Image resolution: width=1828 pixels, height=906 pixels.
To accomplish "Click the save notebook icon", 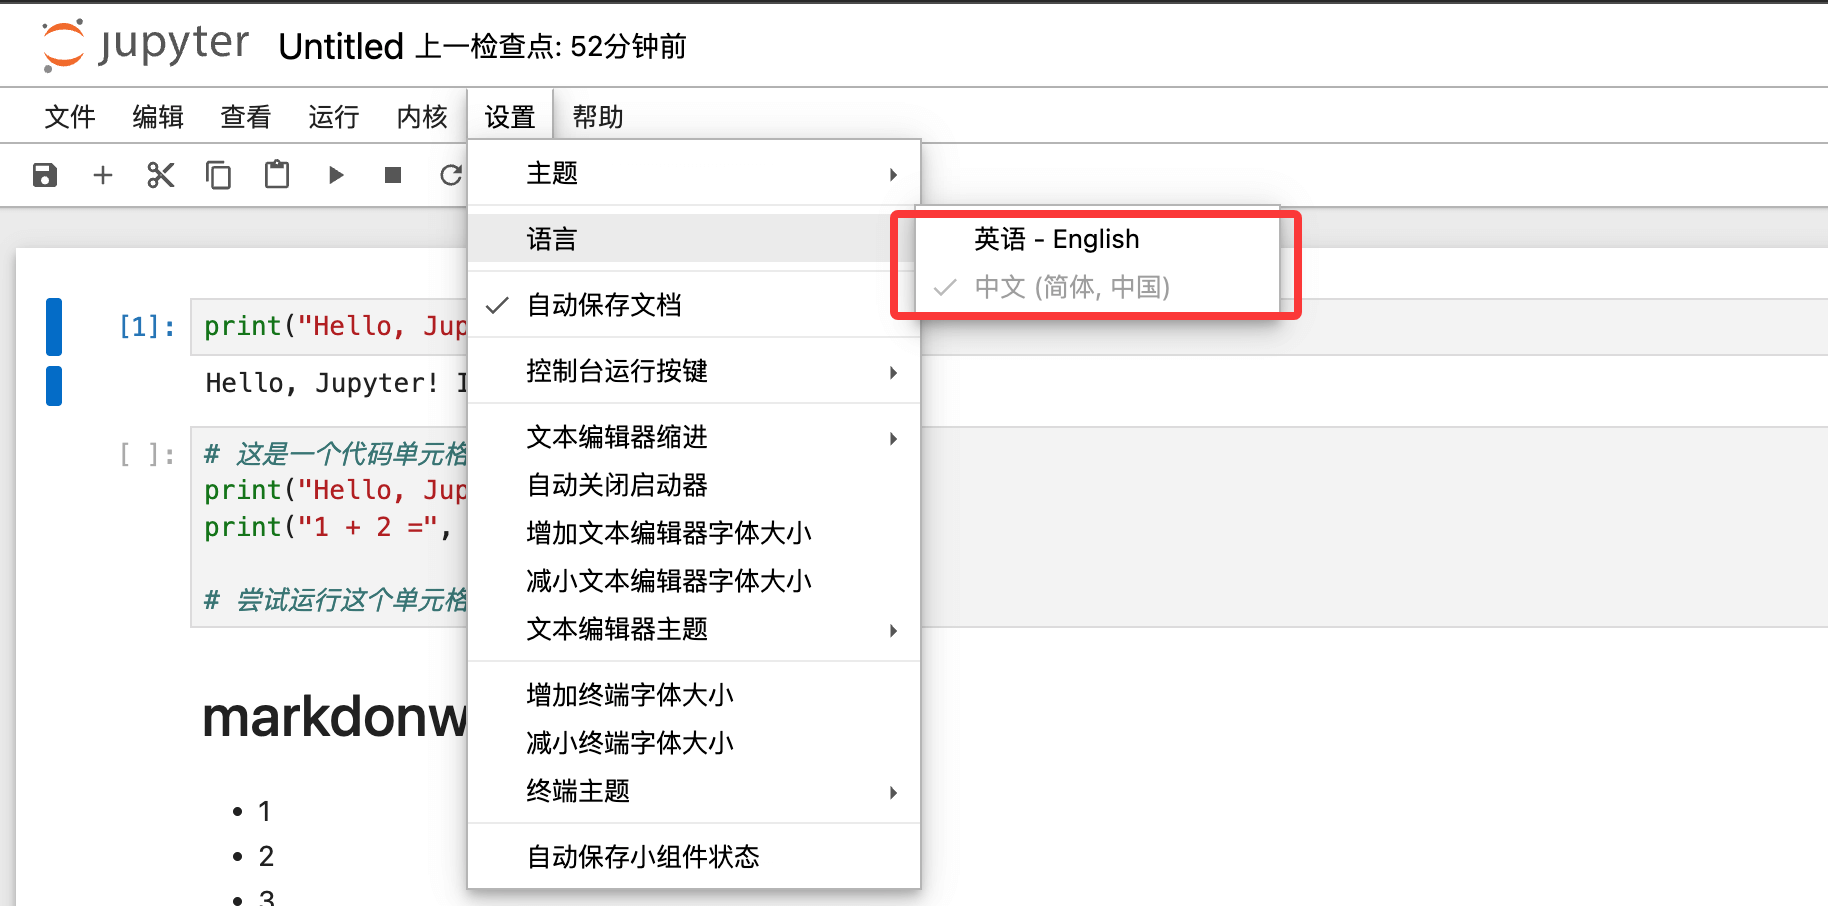I will (x=45, y=176).
